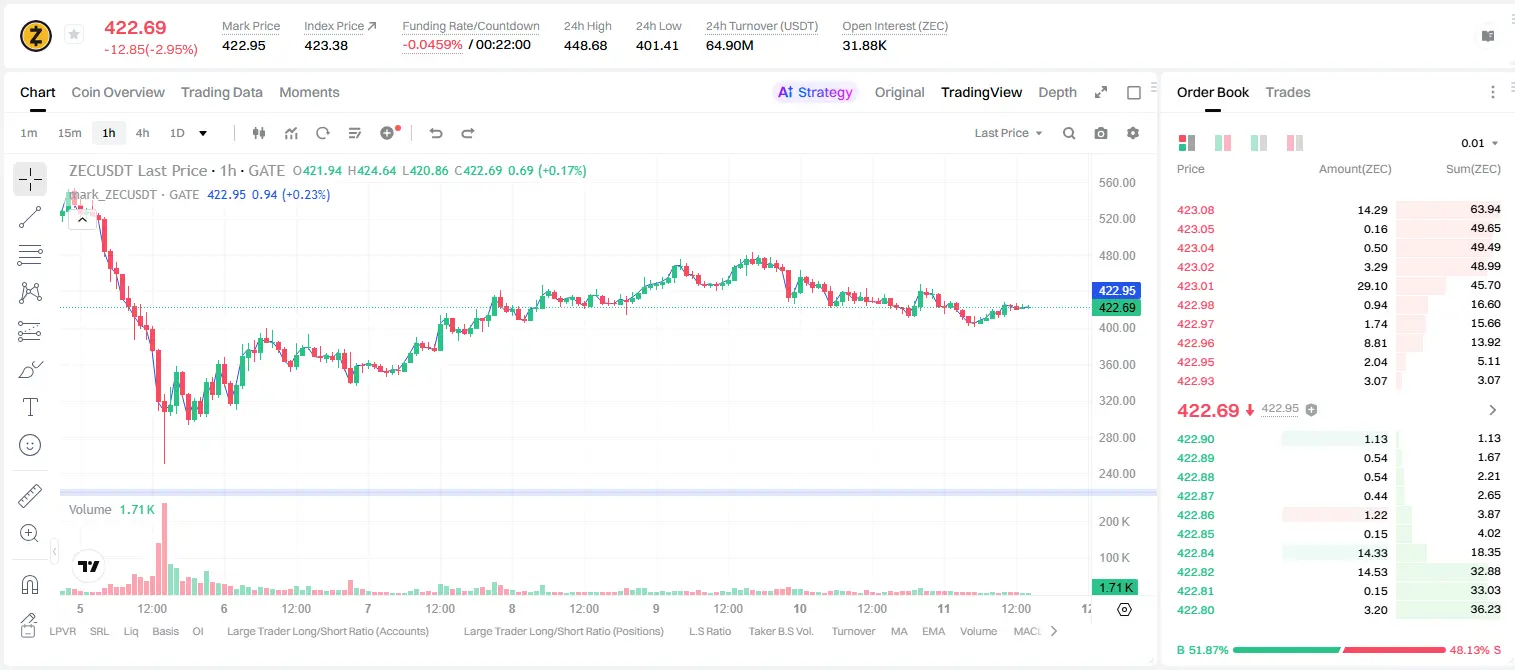
Task: Open order book three-dot options menu
Action: (1493, 92)
